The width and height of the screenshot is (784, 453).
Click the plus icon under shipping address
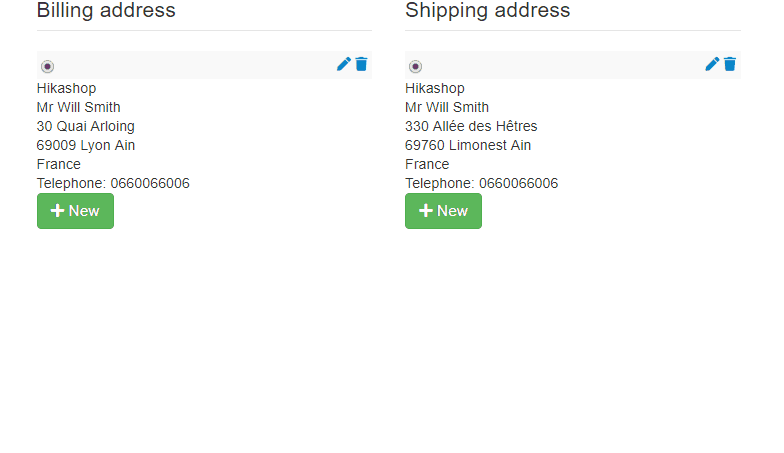(426, 210)
